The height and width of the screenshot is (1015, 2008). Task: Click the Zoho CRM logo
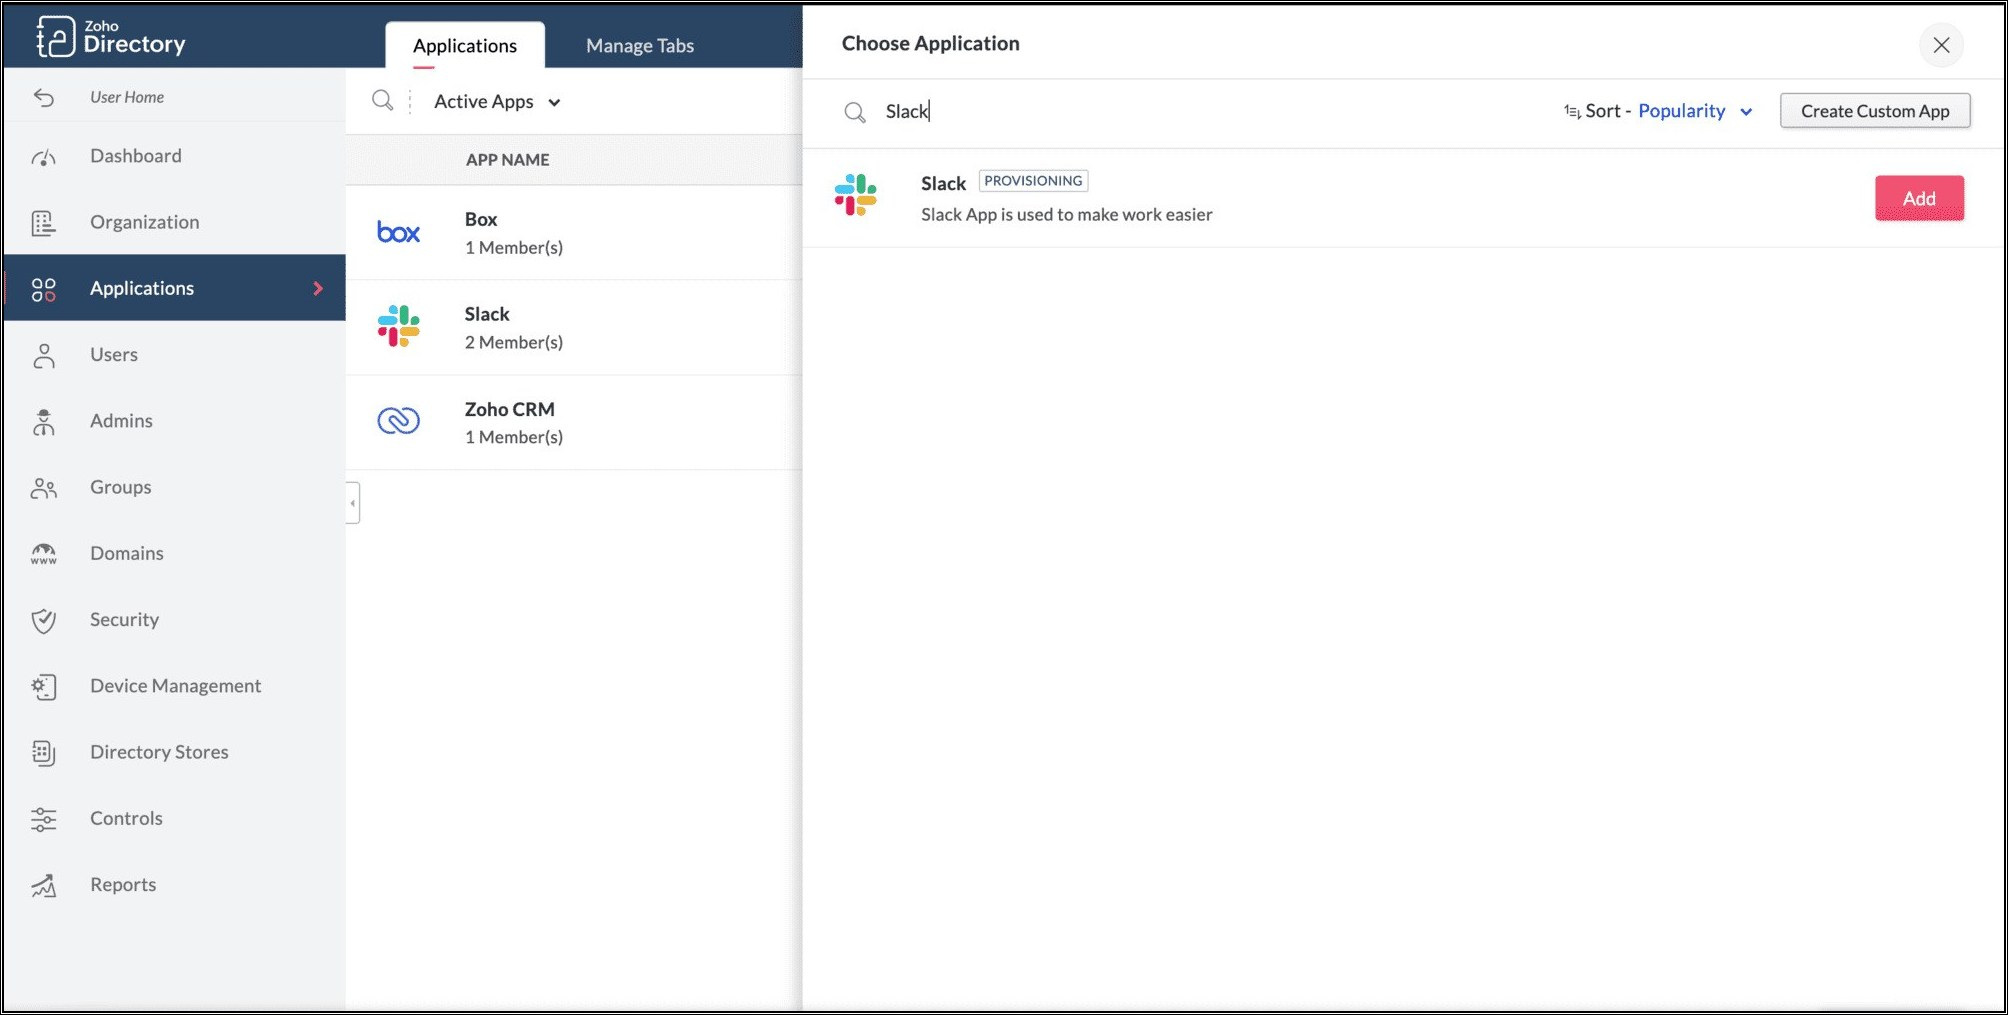(x=398, y=421)
